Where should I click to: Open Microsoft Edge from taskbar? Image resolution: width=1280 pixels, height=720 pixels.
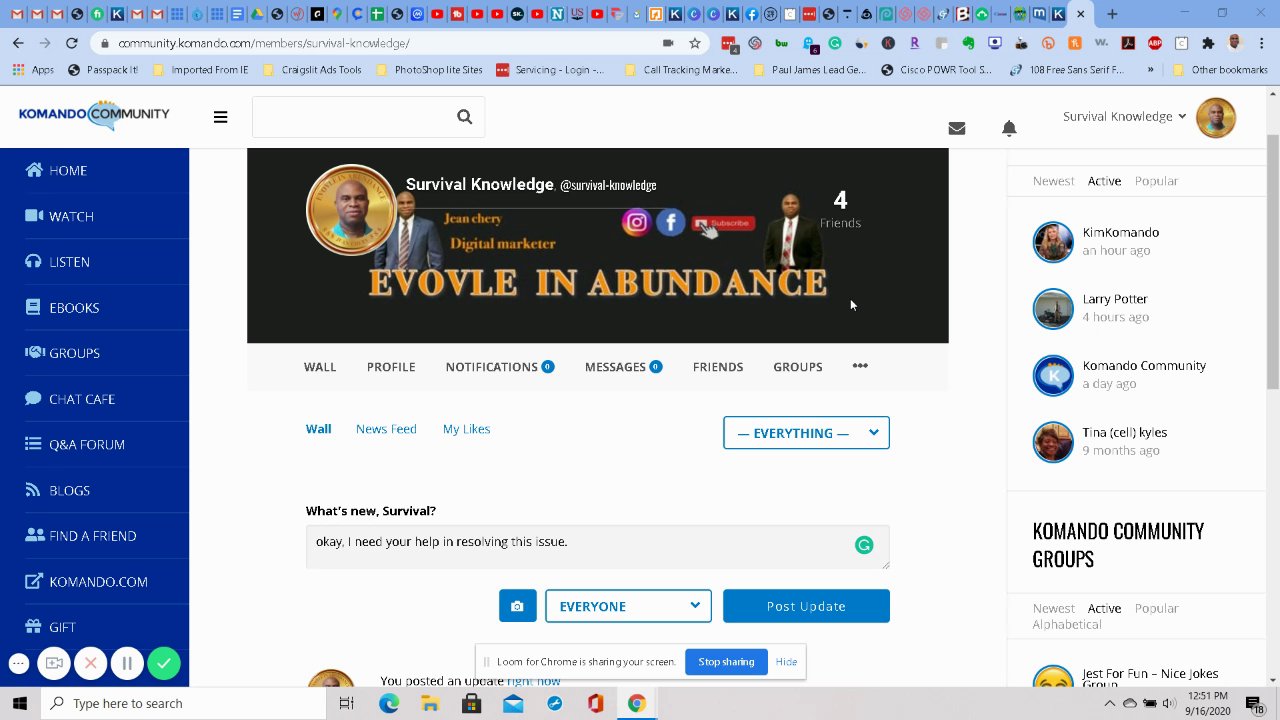tap(389, 704)
